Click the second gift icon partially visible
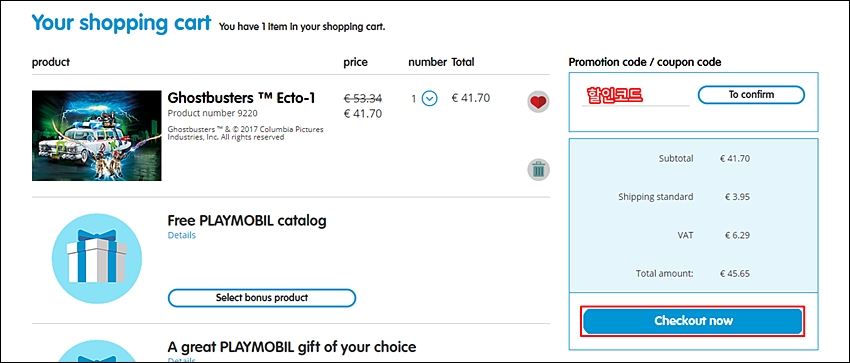The width and height of the screenshot is (850, 363). pos(96,352)
